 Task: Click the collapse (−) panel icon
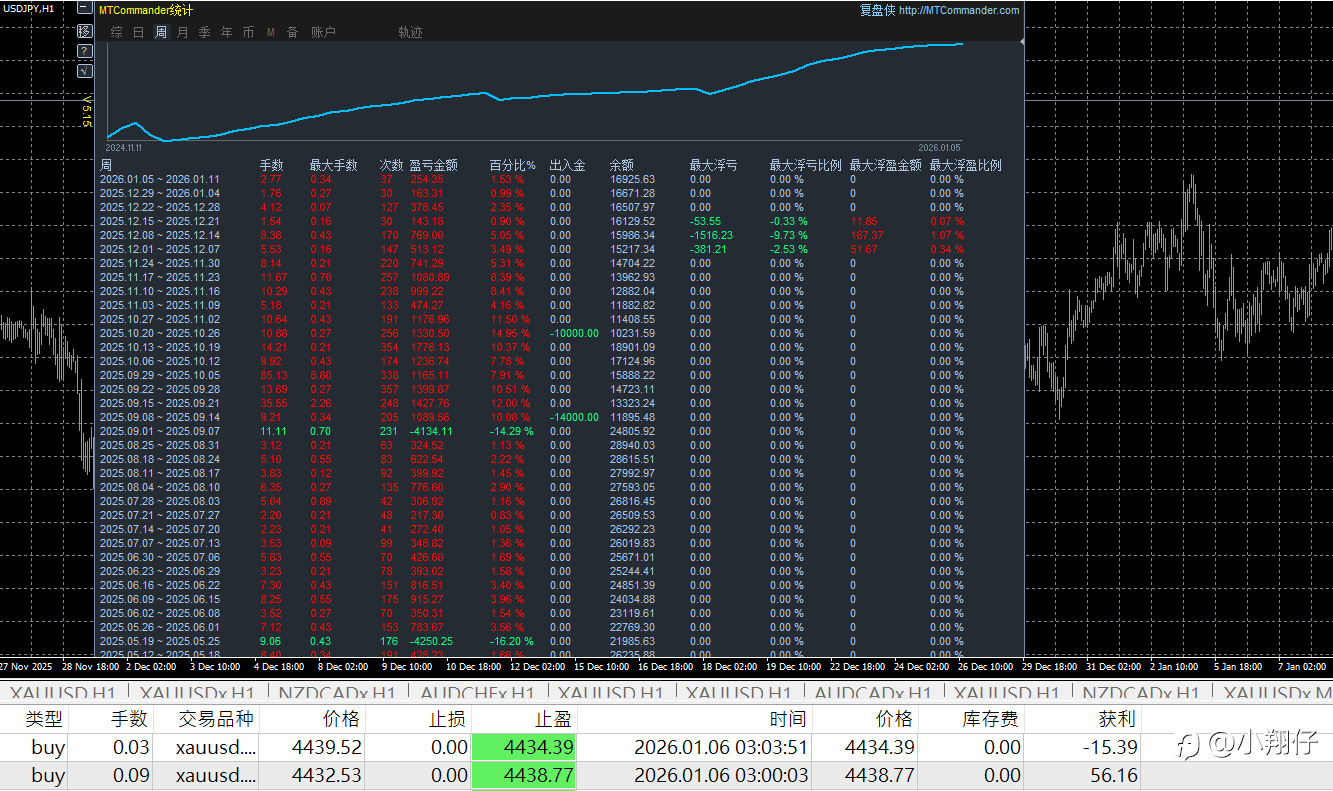[x=84, y=11]
